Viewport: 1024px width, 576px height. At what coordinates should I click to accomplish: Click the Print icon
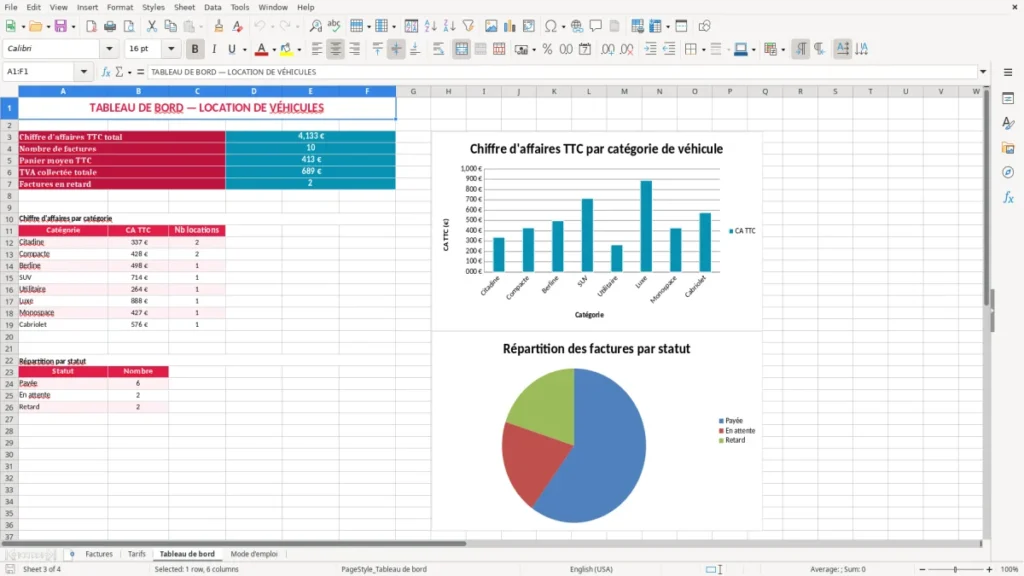110,26
